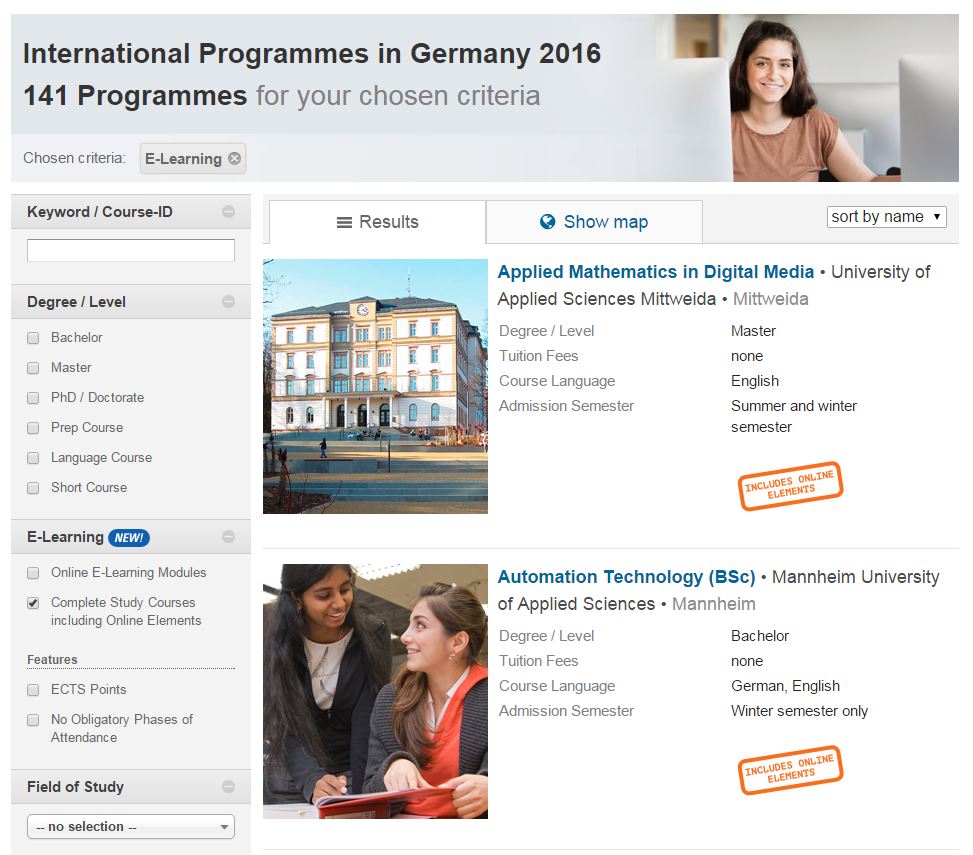This screenshot has height=855, width=973.
Task: Open the sort by name dropdown
Action: tap(885, 216)
